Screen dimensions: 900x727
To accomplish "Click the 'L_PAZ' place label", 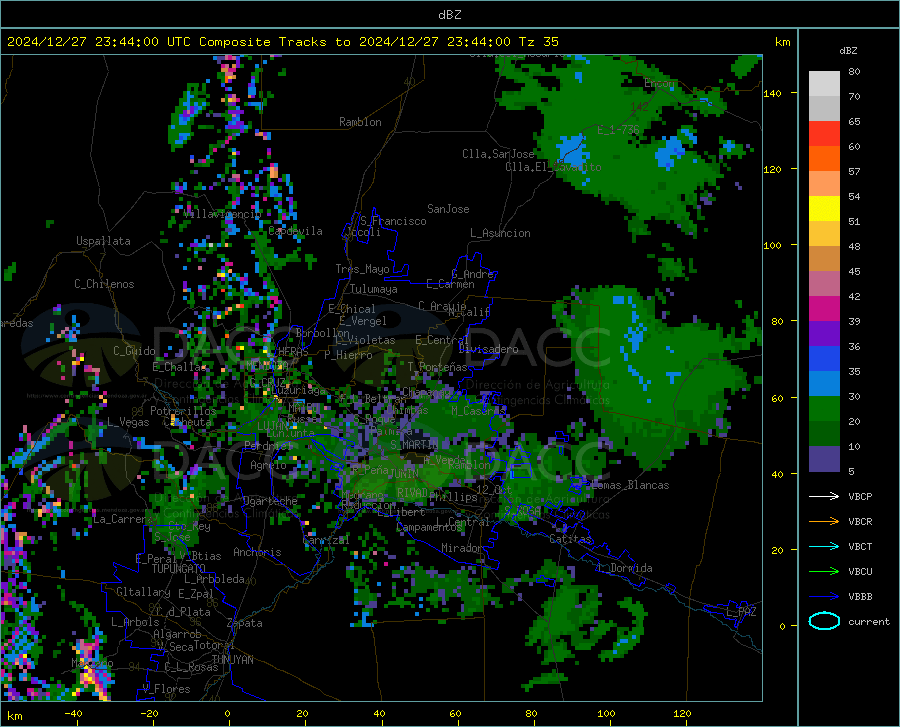I will click(741, 612).
